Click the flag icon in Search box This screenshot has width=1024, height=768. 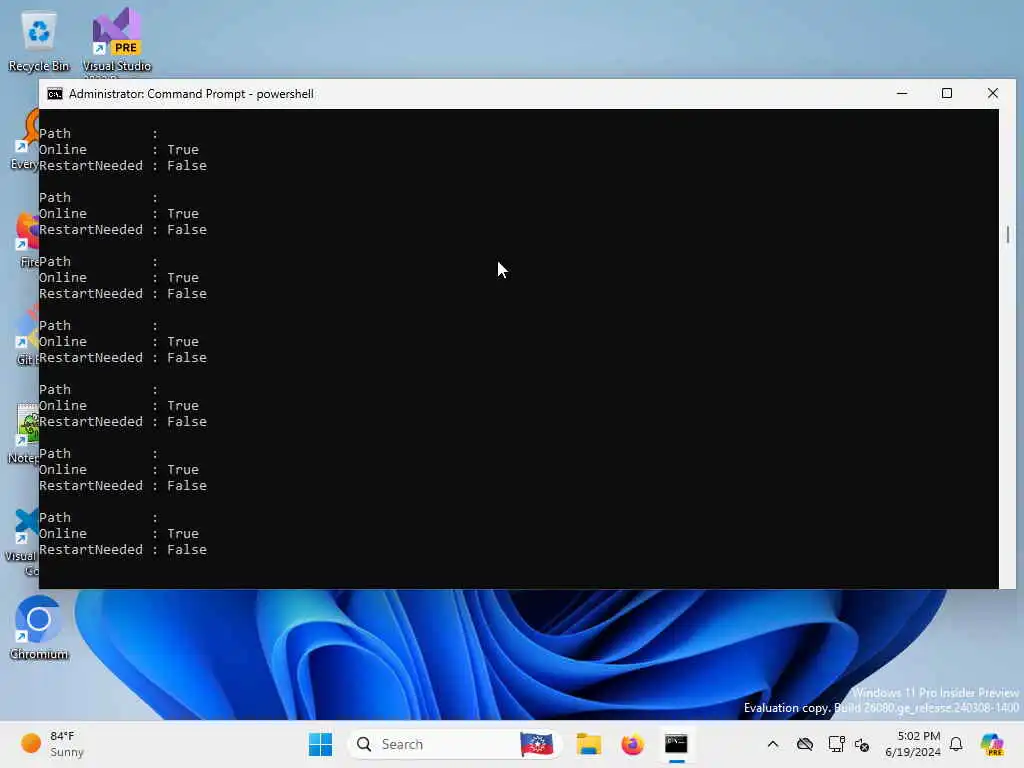click(x=536, y=744)
